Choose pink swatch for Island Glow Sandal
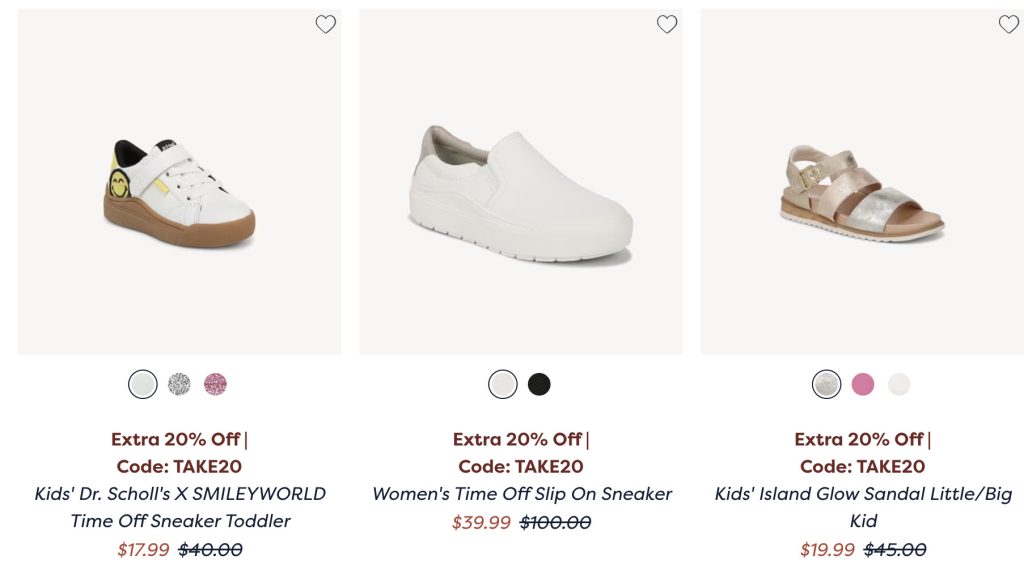This screenshot has width=1024, height=577. (863, 384)
